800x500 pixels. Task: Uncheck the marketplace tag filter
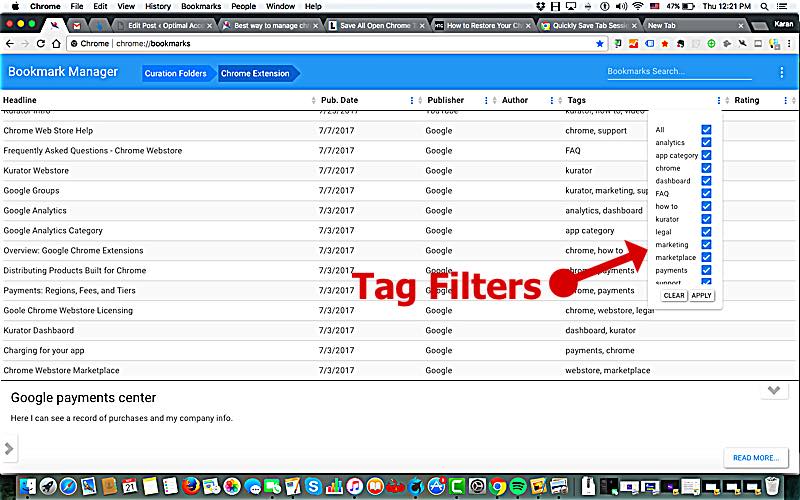[706, 257]
